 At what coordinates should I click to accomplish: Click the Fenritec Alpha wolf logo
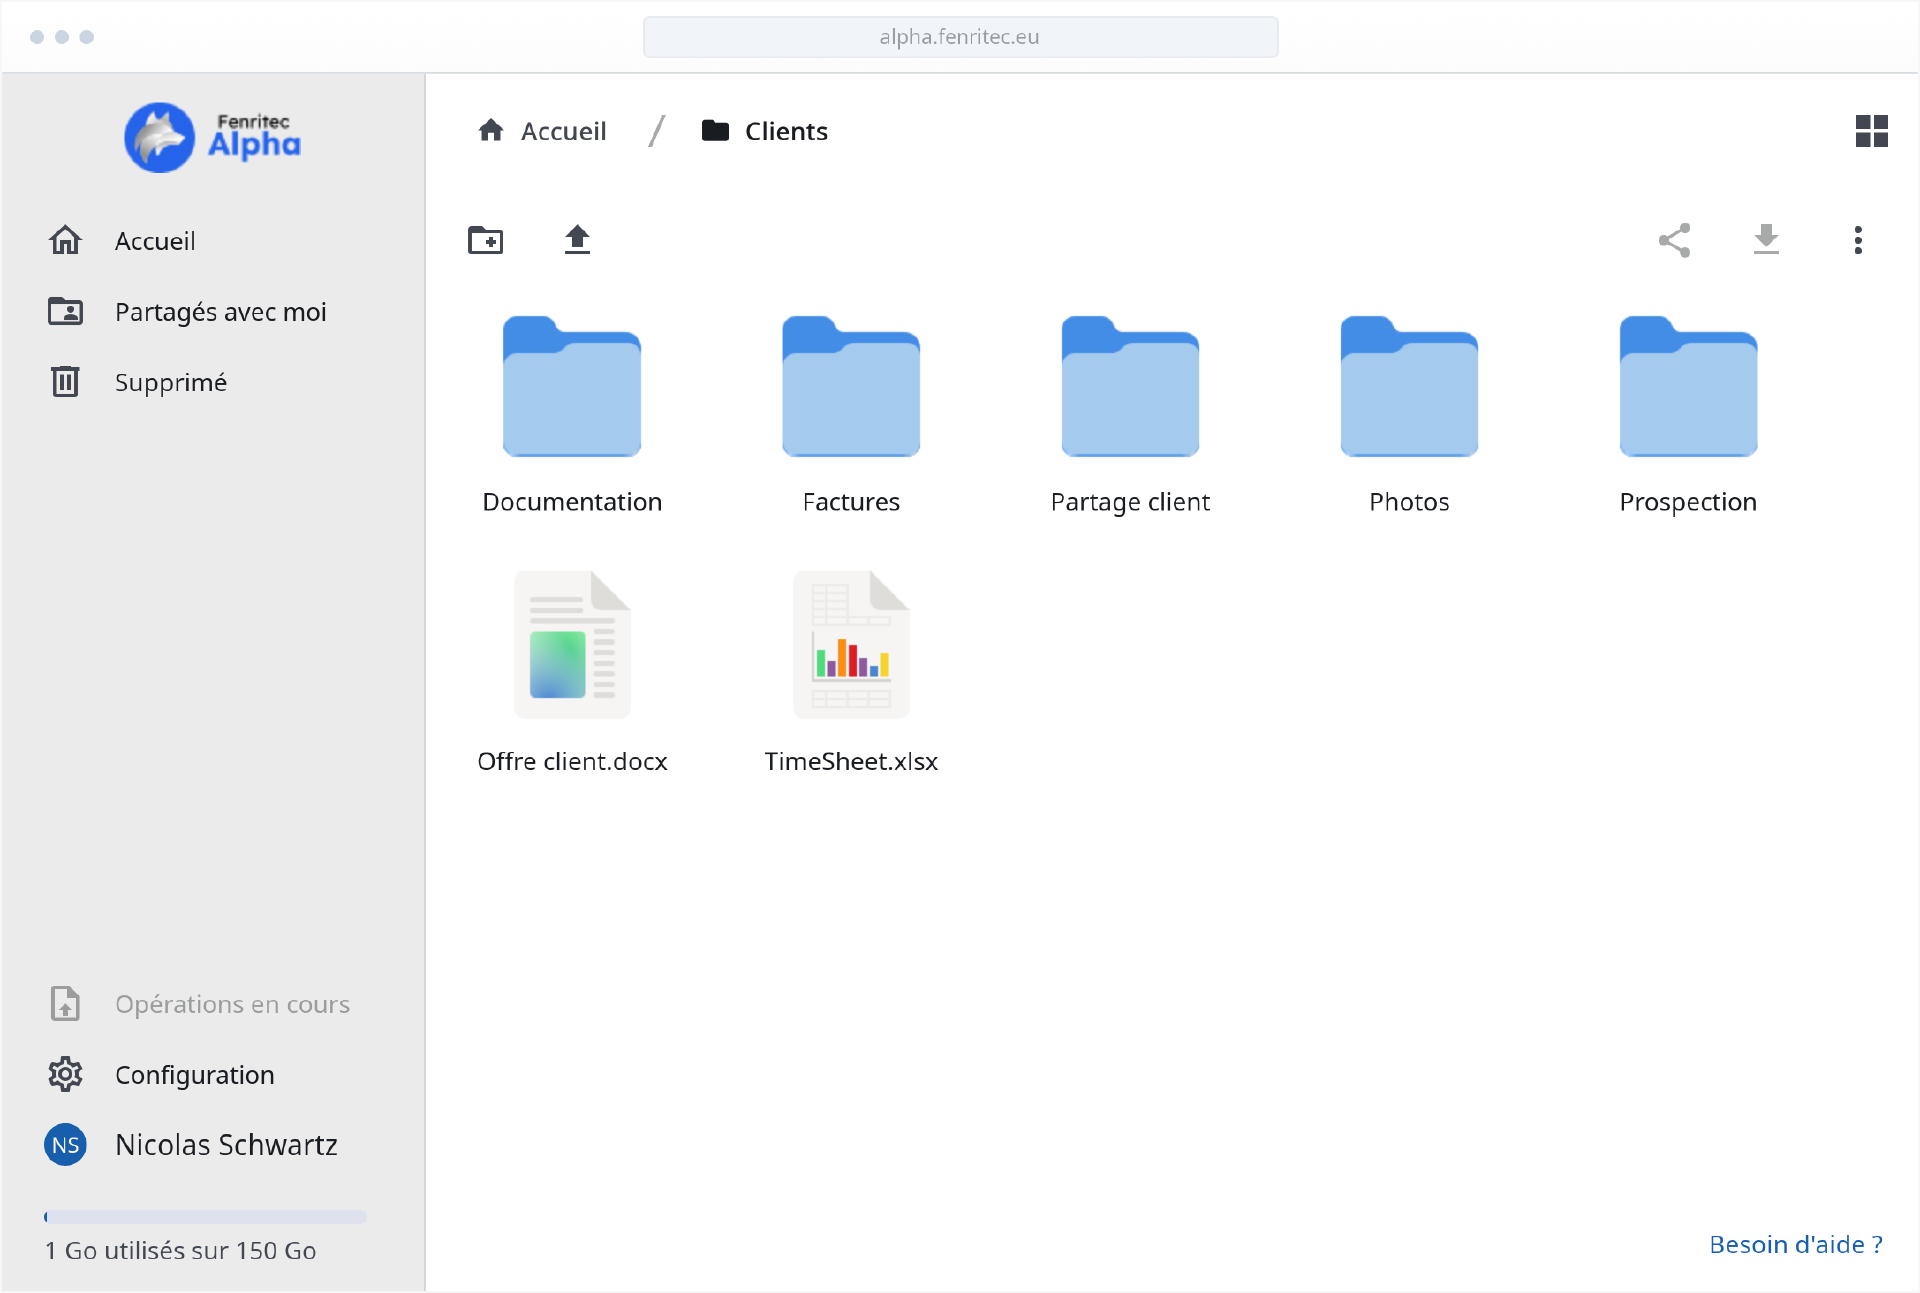(213, 137)
